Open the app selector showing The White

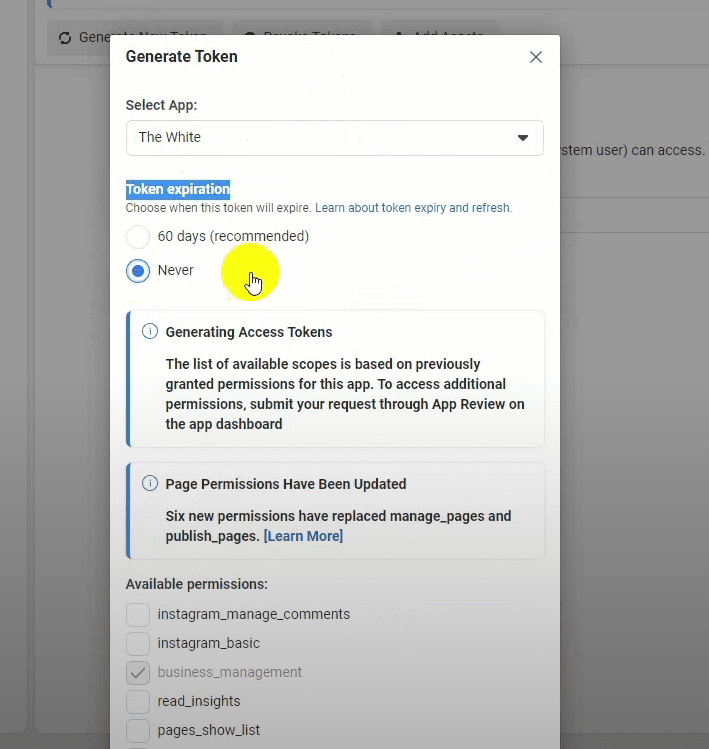click(x=334, y=138)
